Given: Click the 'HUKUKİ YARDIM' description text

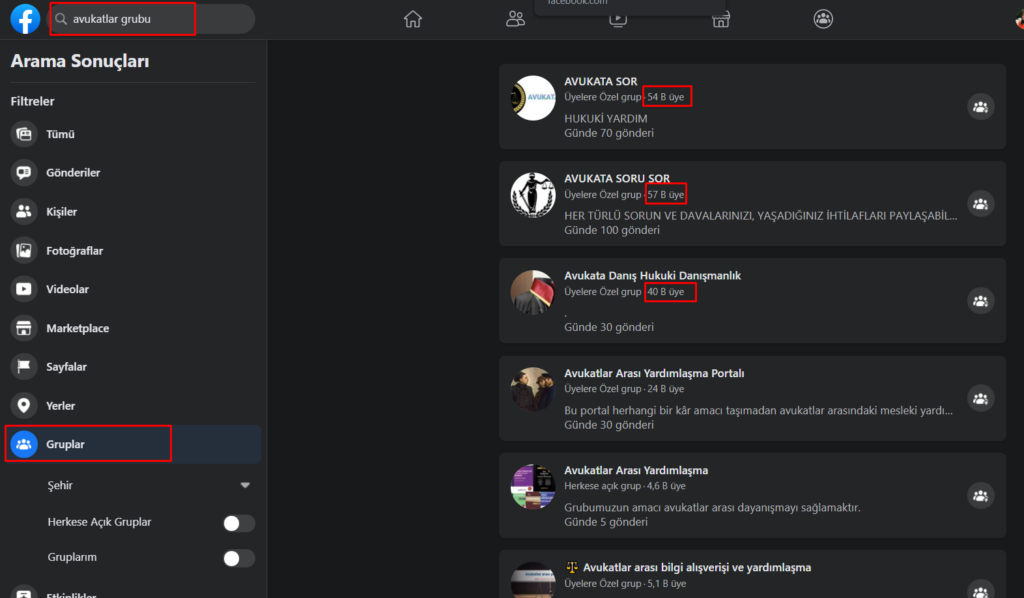Looking at the screenshot, I should click(605, 118).
